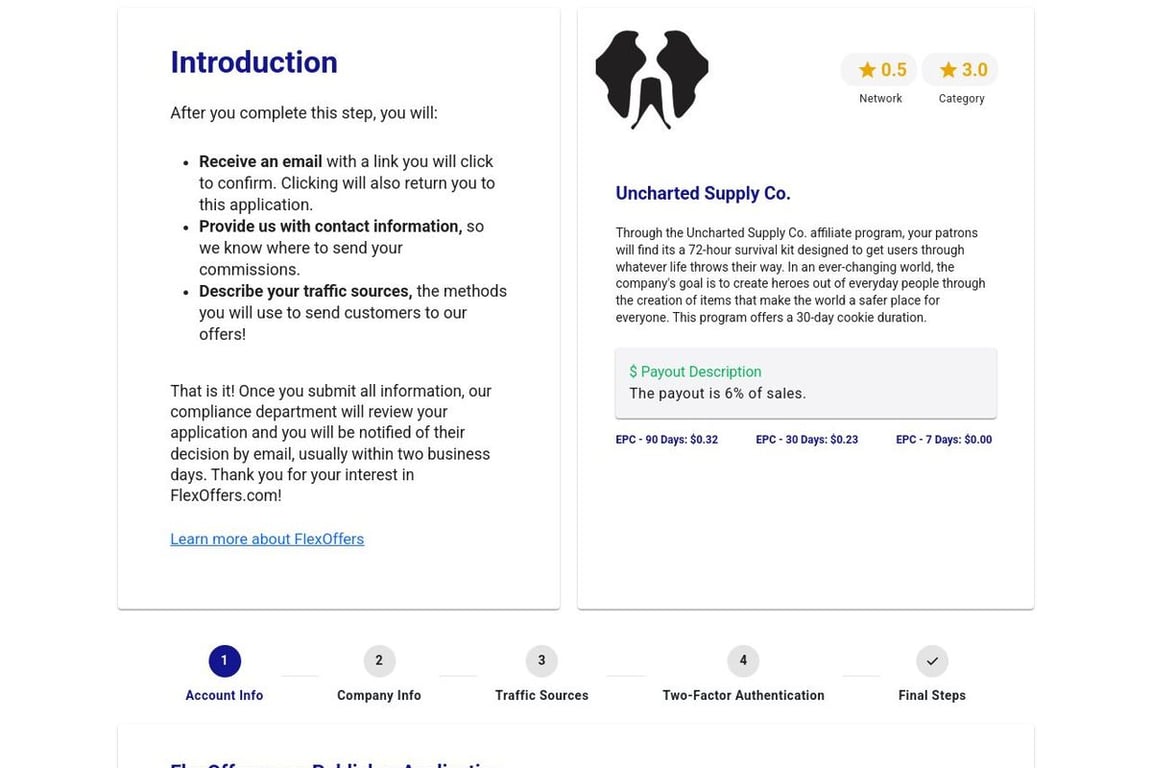Click the EPC - 90 Days value
The width and height of the screenshot is (1152, 768).
pyautogui.click(x=666, y=439)
